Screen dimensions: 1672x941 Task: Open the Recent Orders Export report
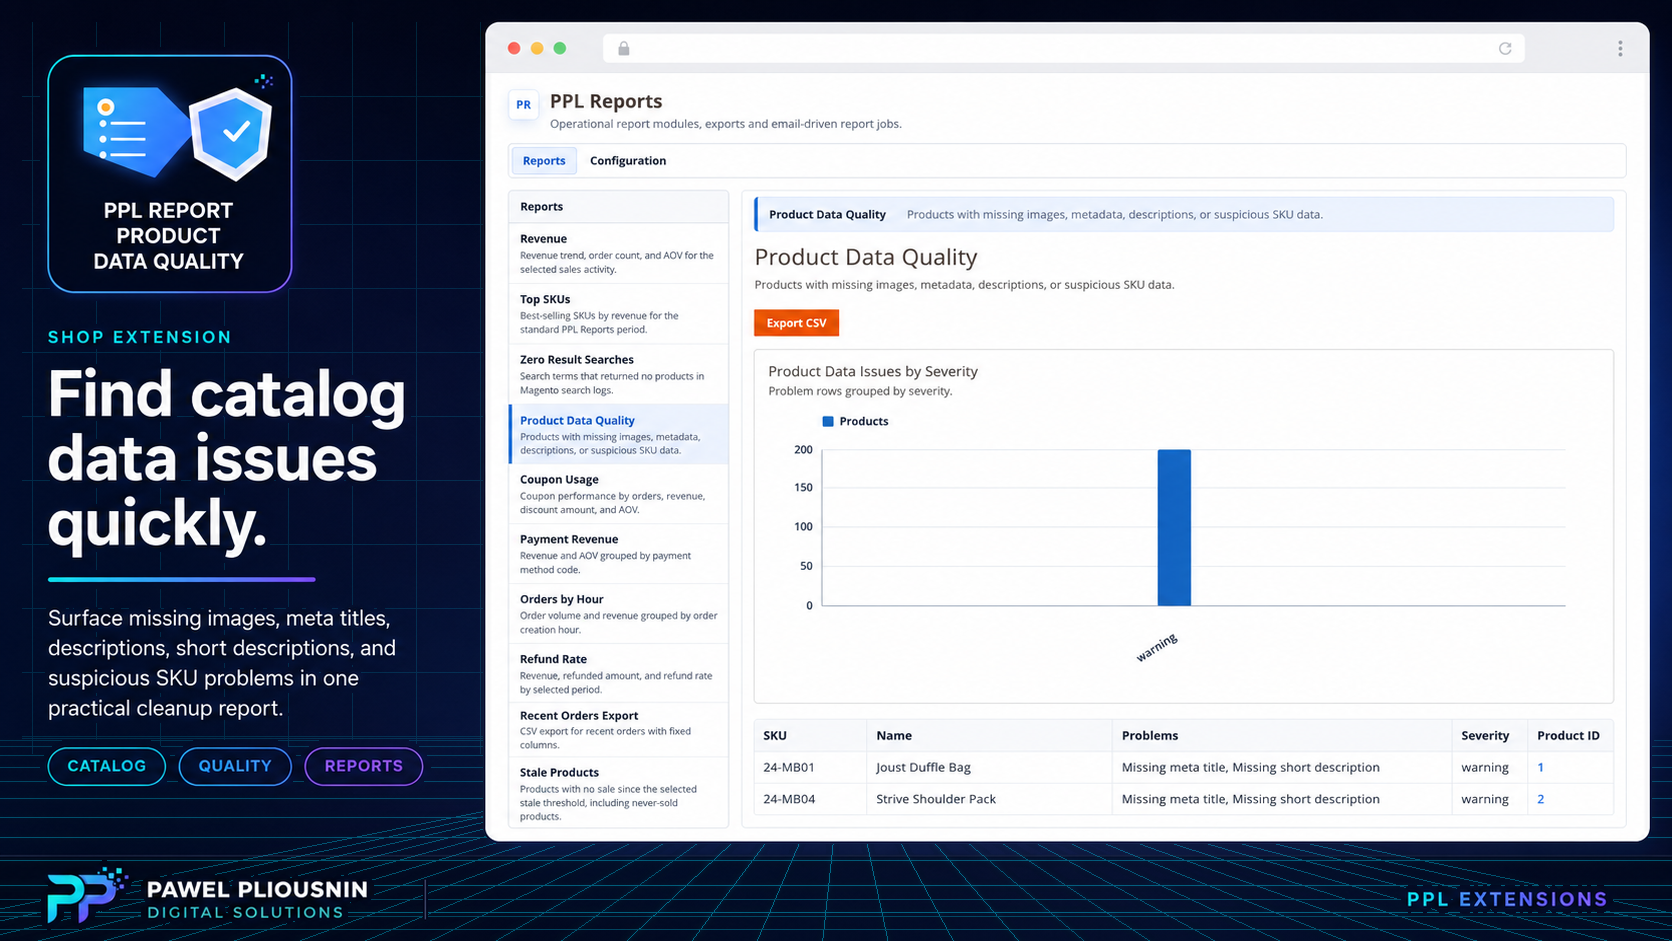coord(619,730)
